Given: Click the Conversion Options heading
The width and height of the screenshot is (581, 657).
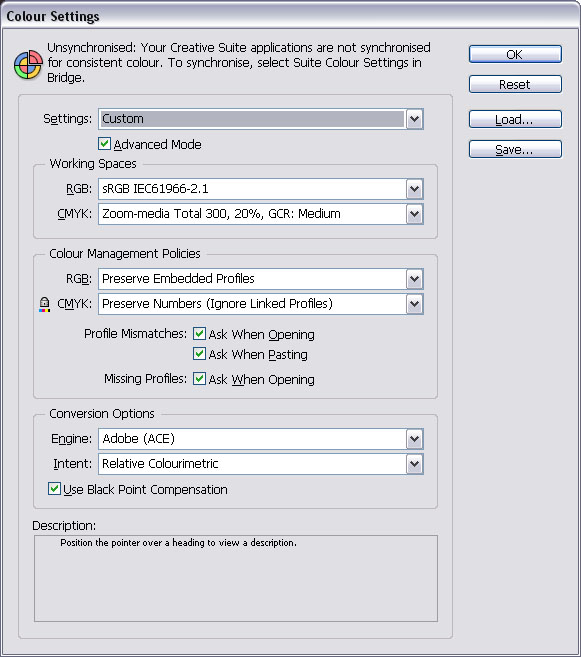Looking at the screenshot, I should 102,414.
